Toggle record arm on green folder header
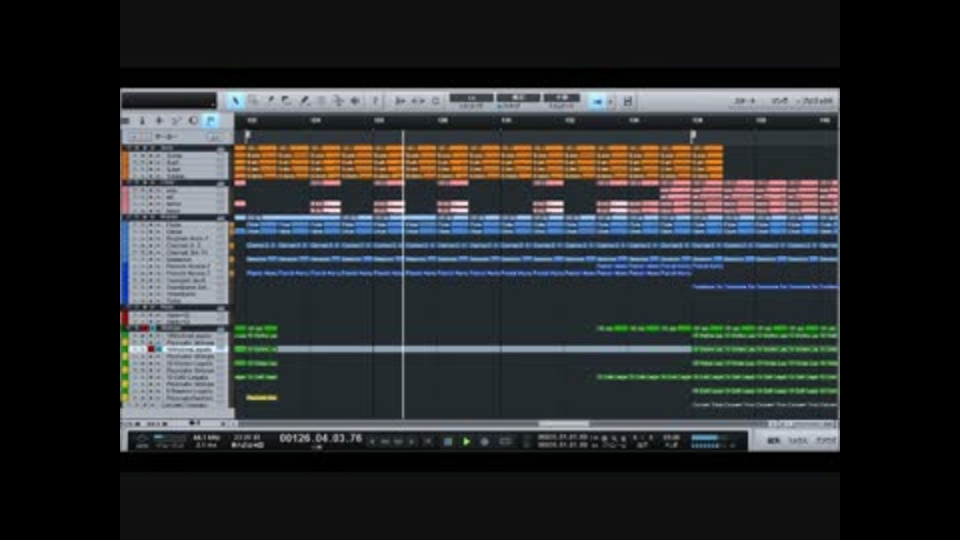This screenshot has width=960, height=540. 144,328
